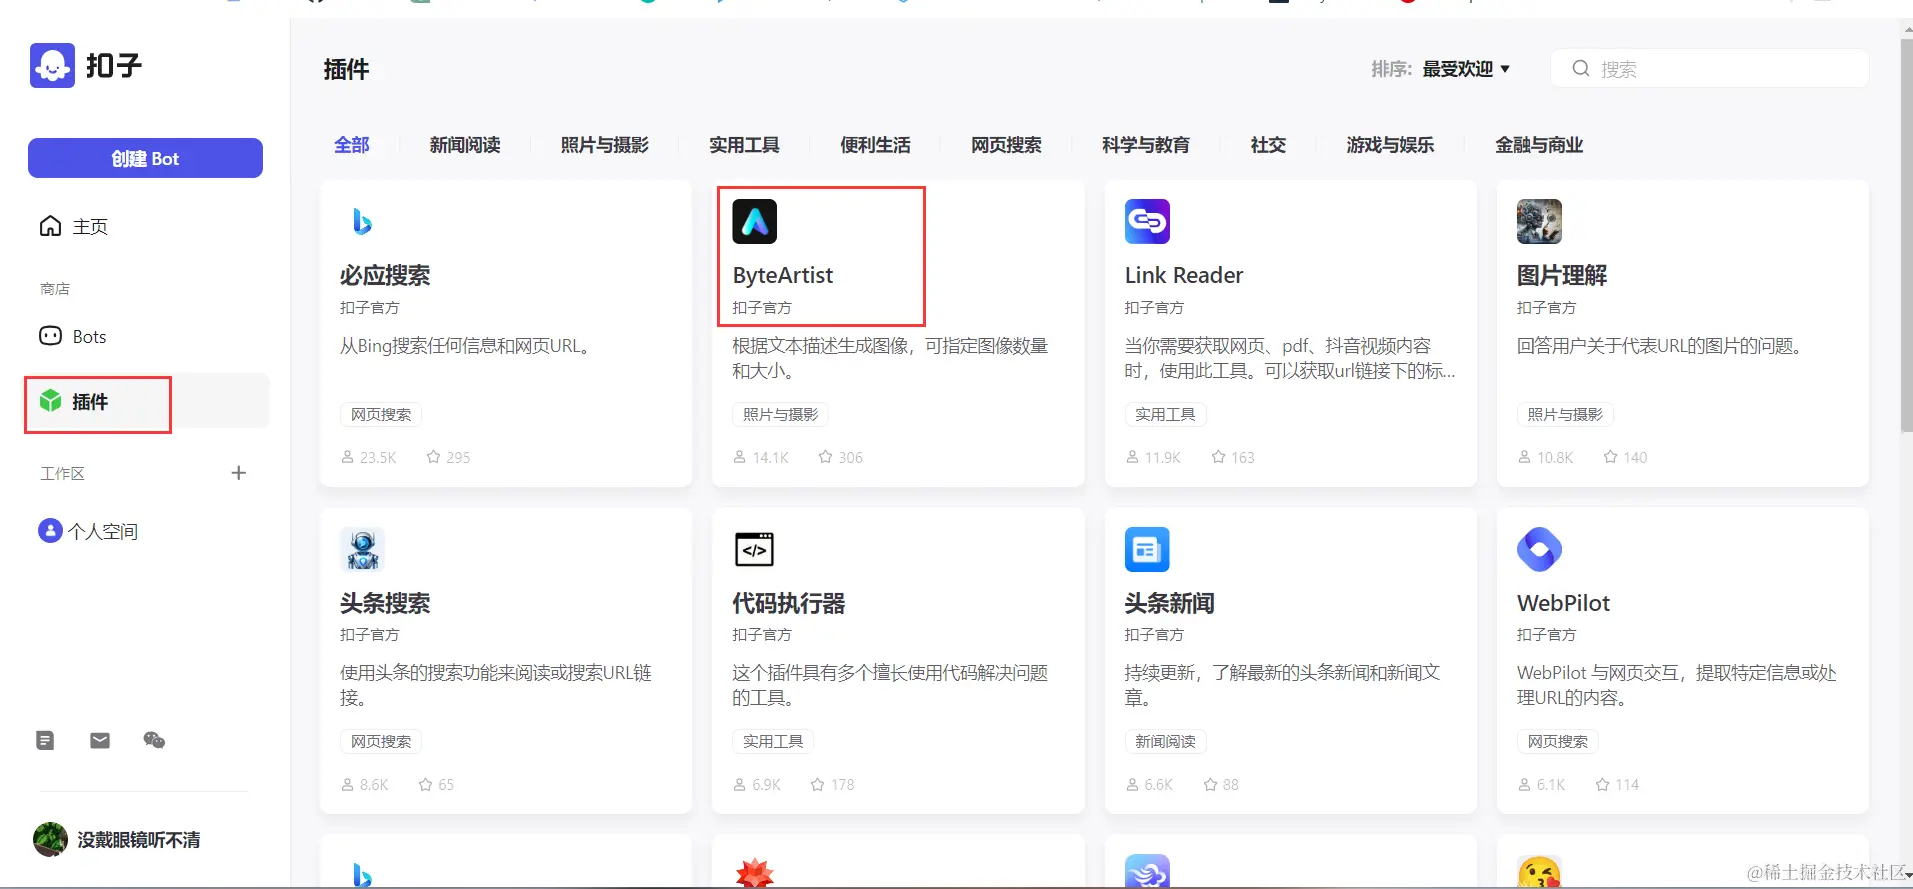
Task: Click the 头条搜索 robot plugin icon
Action: 362,549
